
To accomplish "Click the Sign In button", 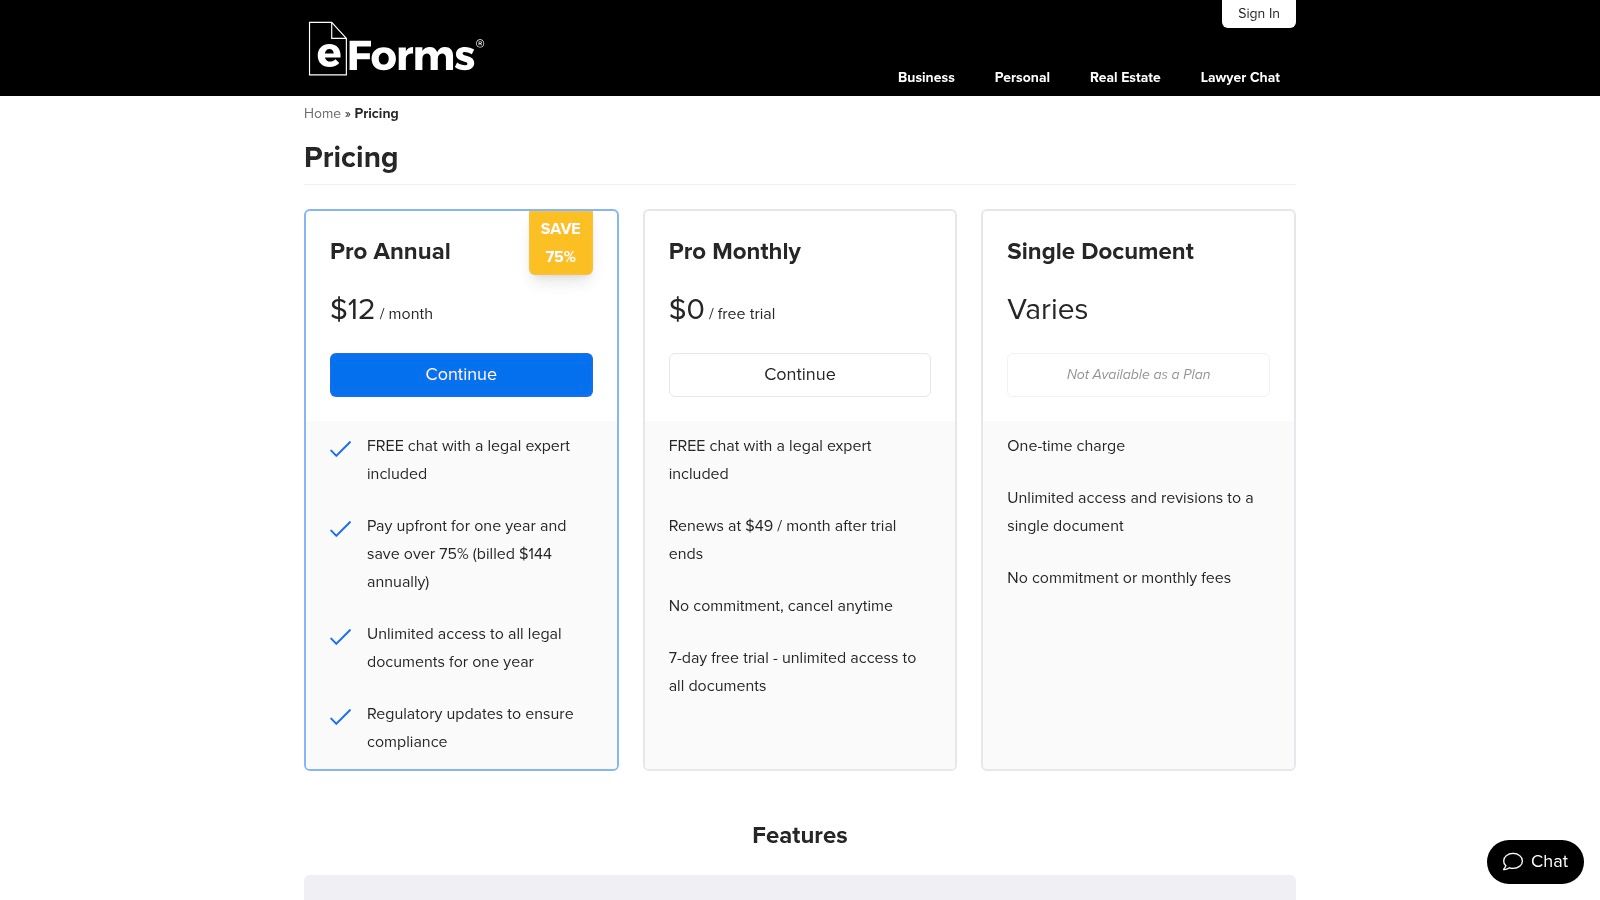I will click(x=1259, y=14).
